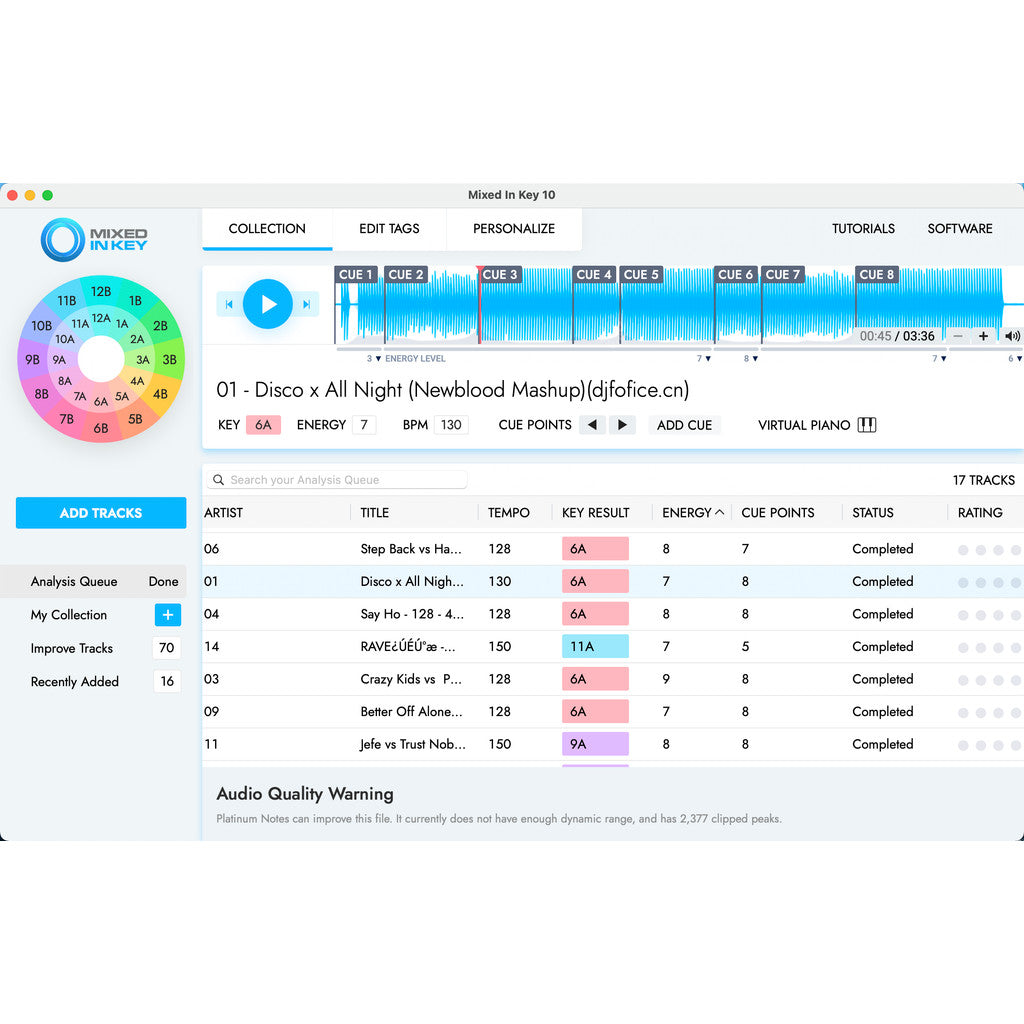
Task: Select track row 'Crazy Kids vs P...'
Action: (x=613, y=679)
